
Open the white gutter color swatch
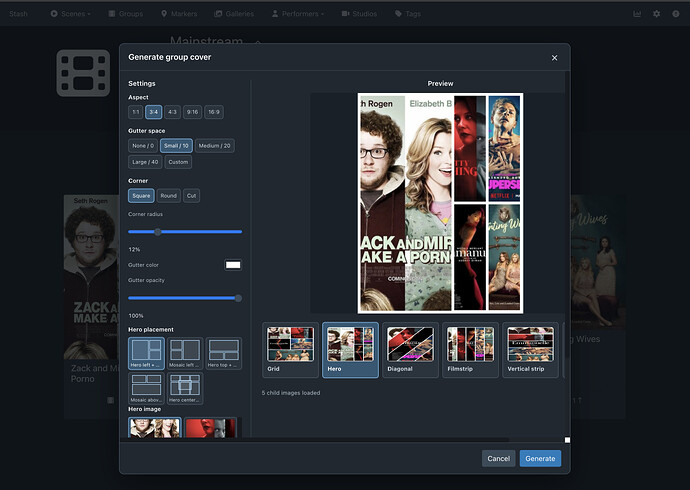tap(233, 265)
